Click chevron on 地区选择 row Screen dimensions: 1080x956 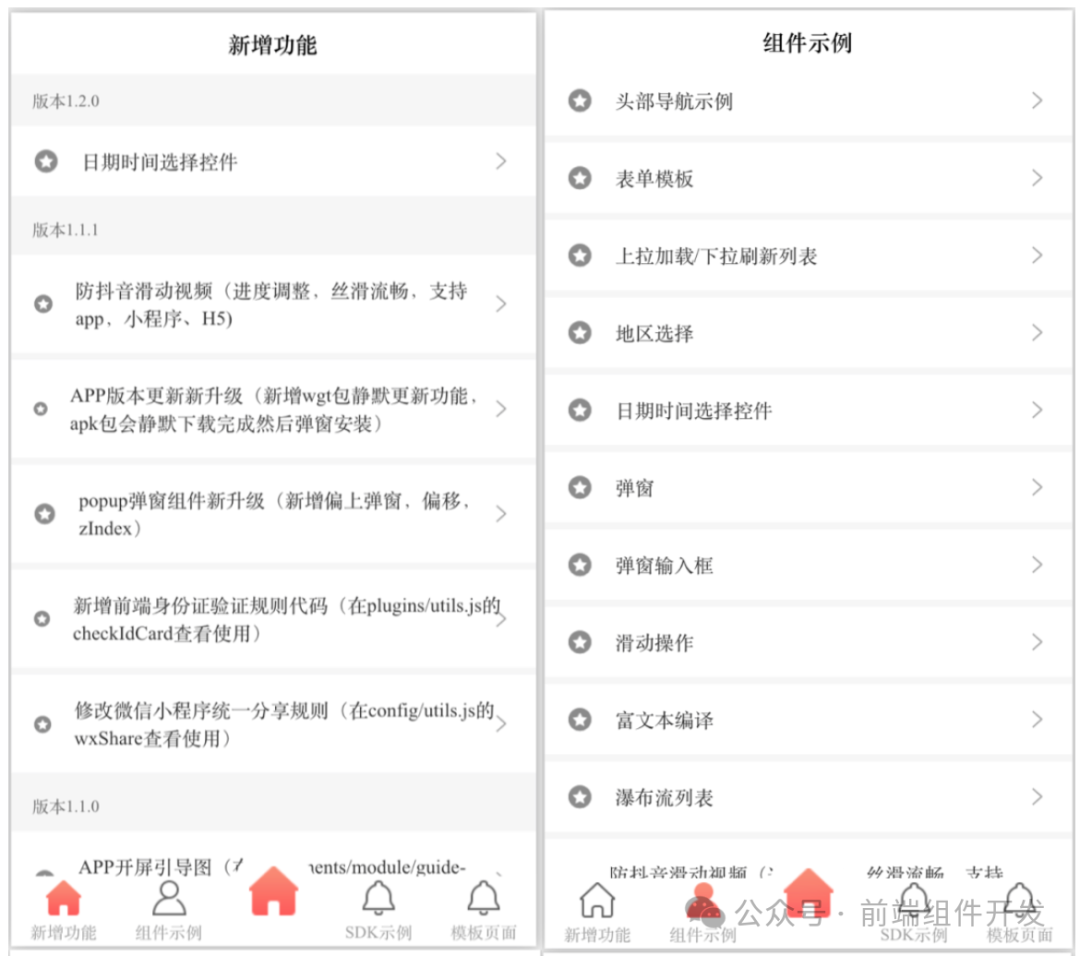tap(1037, 333)
